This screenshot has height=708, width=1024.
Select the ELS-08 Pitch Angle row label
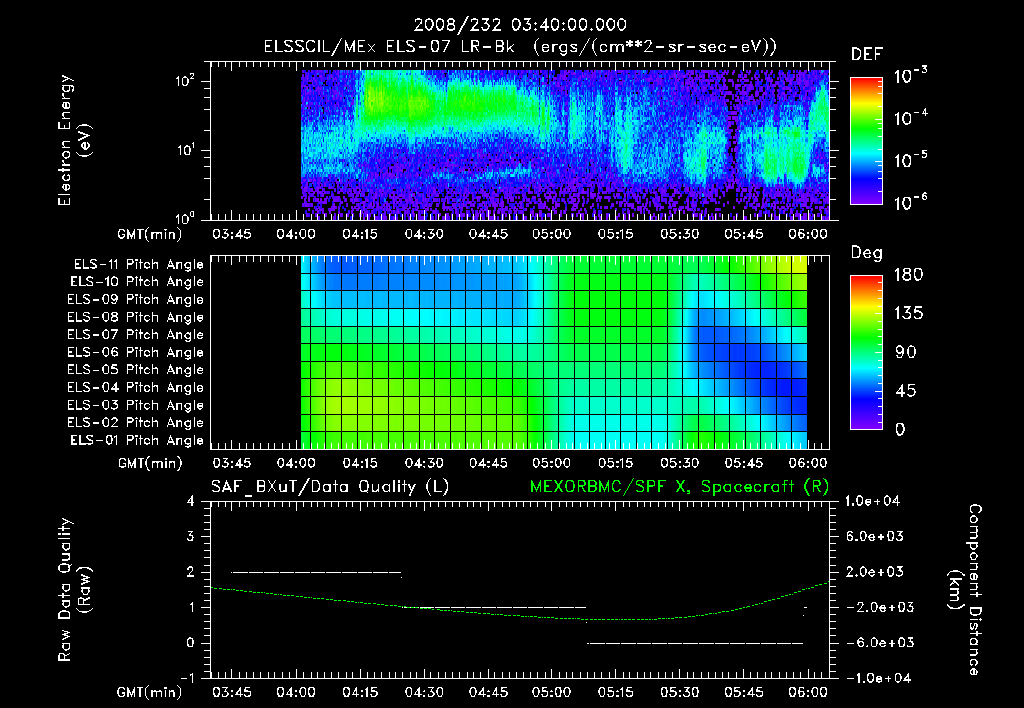pos(135,317)
